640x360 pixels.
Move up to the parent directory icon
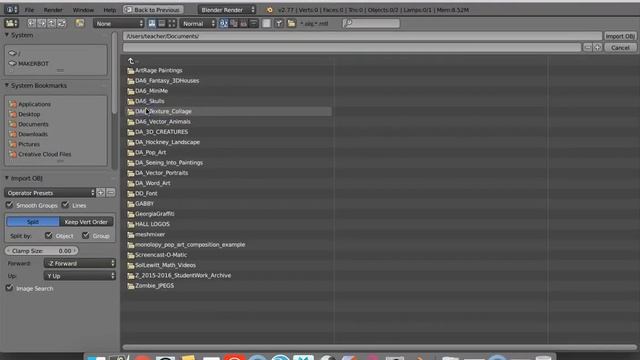[51, 23]
